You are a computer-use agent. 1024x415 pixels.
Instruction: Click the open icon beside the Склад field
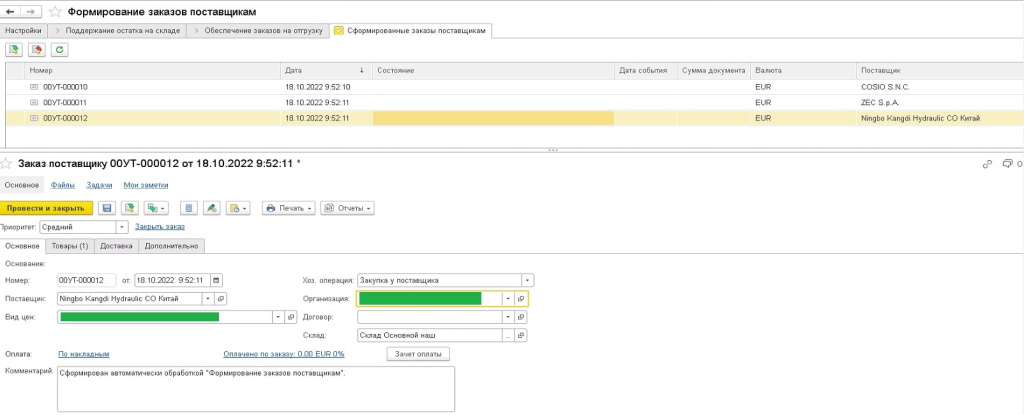pos(522,336)
